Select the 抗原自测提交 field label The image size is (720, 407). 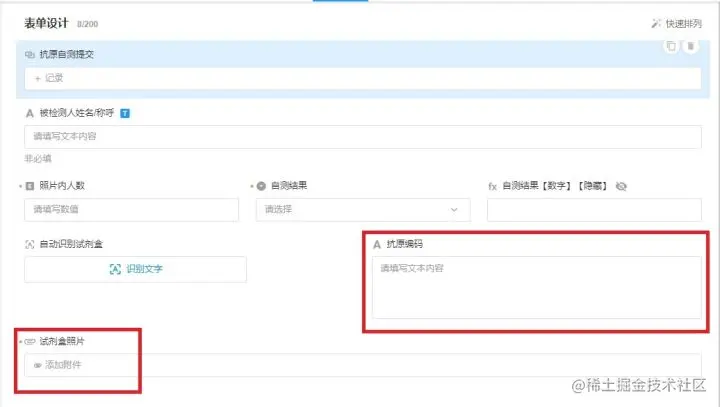[67, 54]
